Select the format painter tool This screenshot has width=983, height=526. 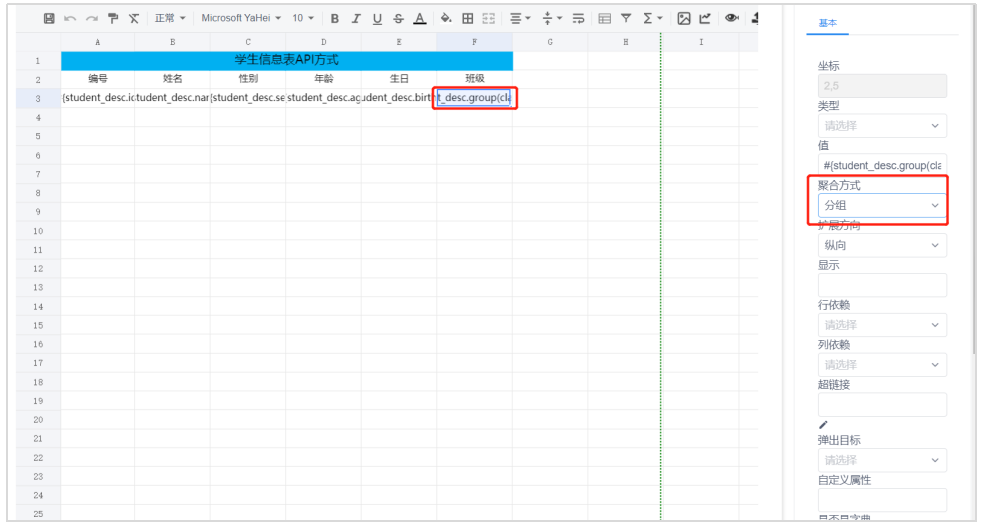coord(113,18)
